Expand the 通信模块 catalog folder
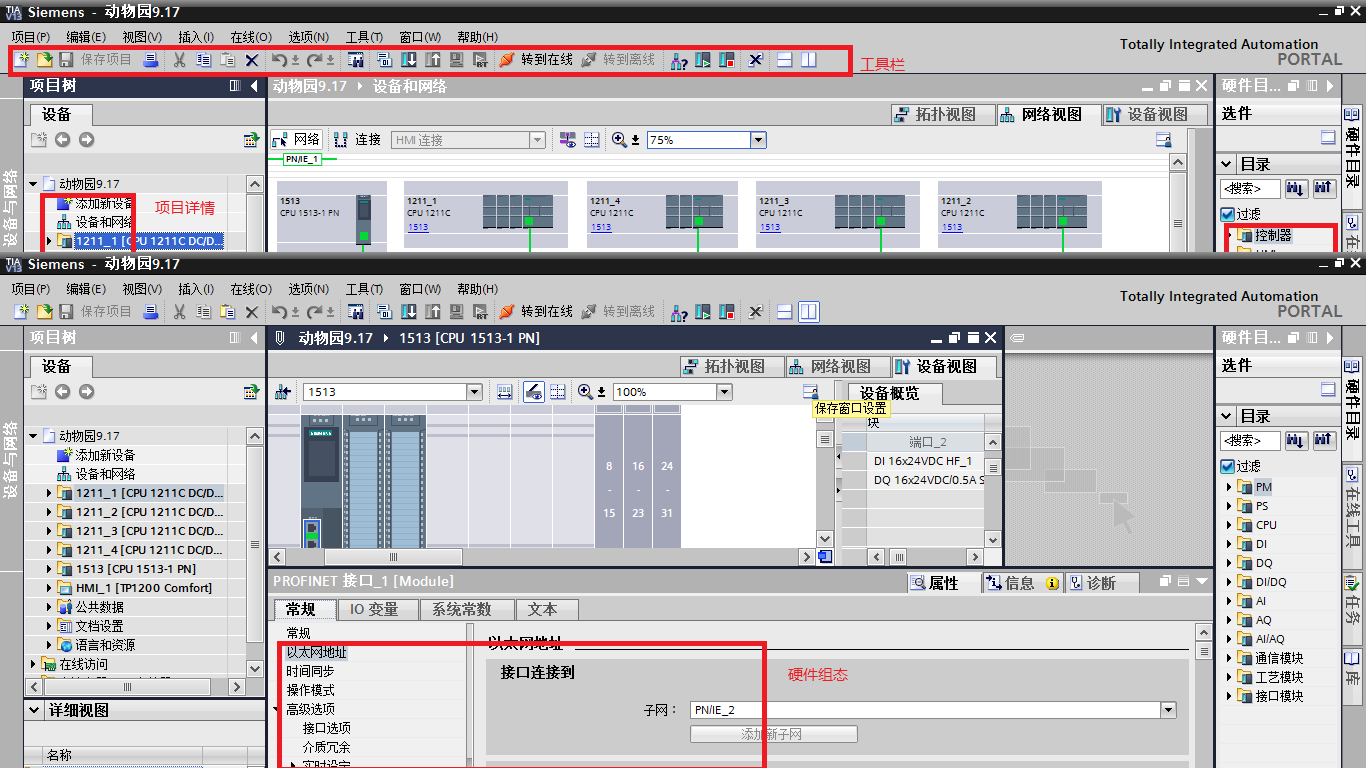The image size is (1366, 768). (x=1230, y=658)
